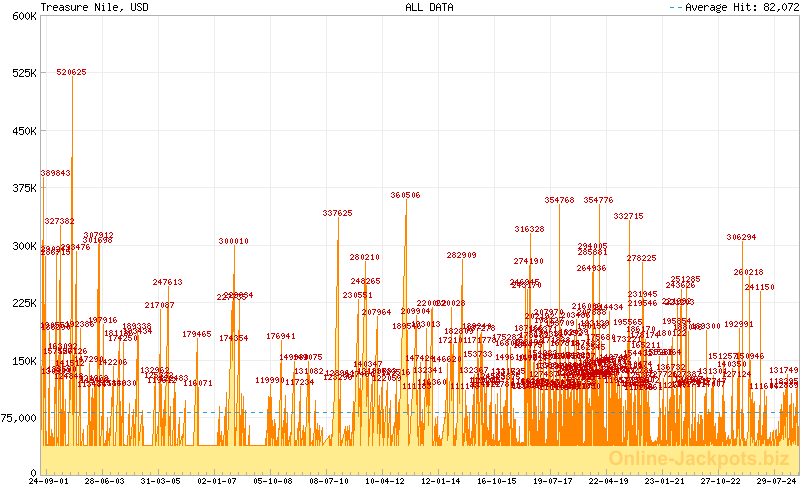Click the 600K y-axis label
Image resolution: width=800 pixels, height=490 pixels.
pyautogui.click(x=20, y=16)
